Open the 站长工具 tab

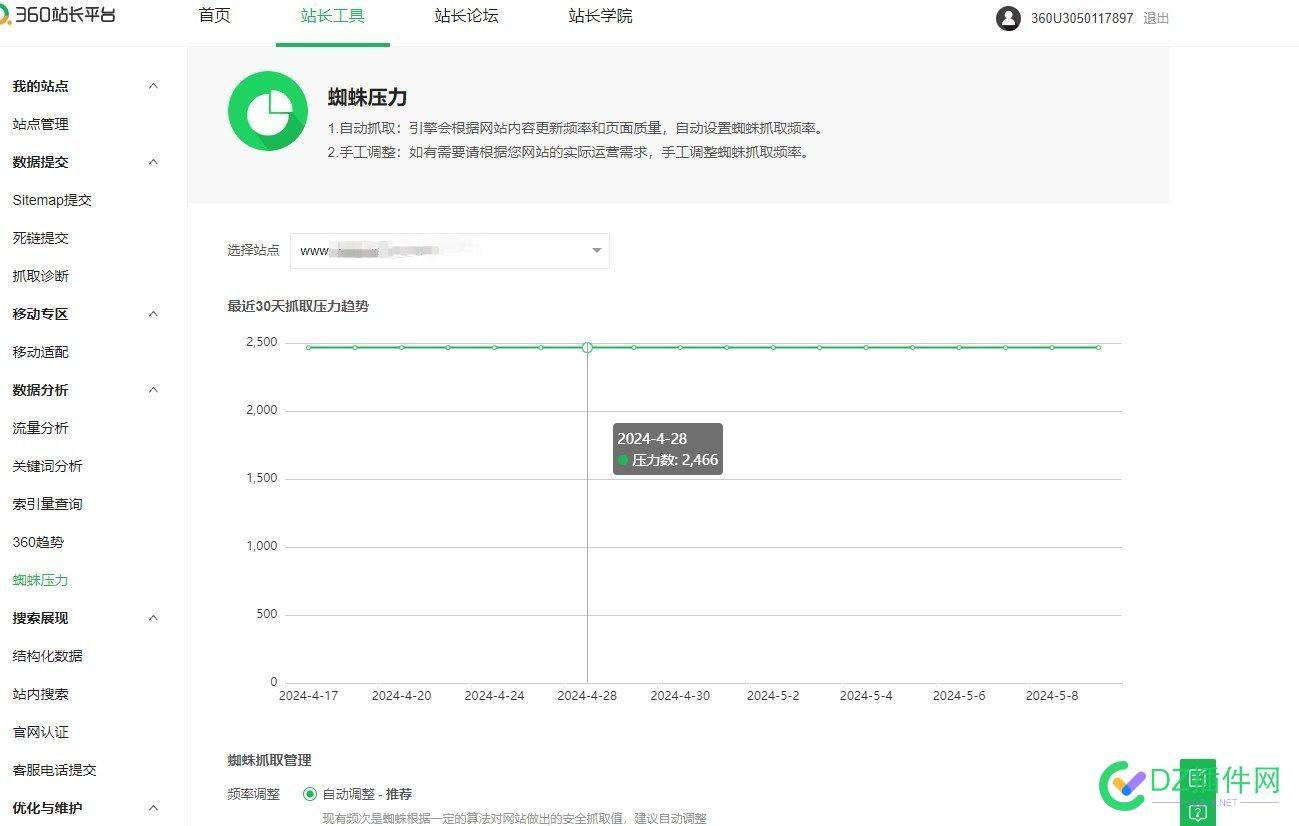[333, 16]
